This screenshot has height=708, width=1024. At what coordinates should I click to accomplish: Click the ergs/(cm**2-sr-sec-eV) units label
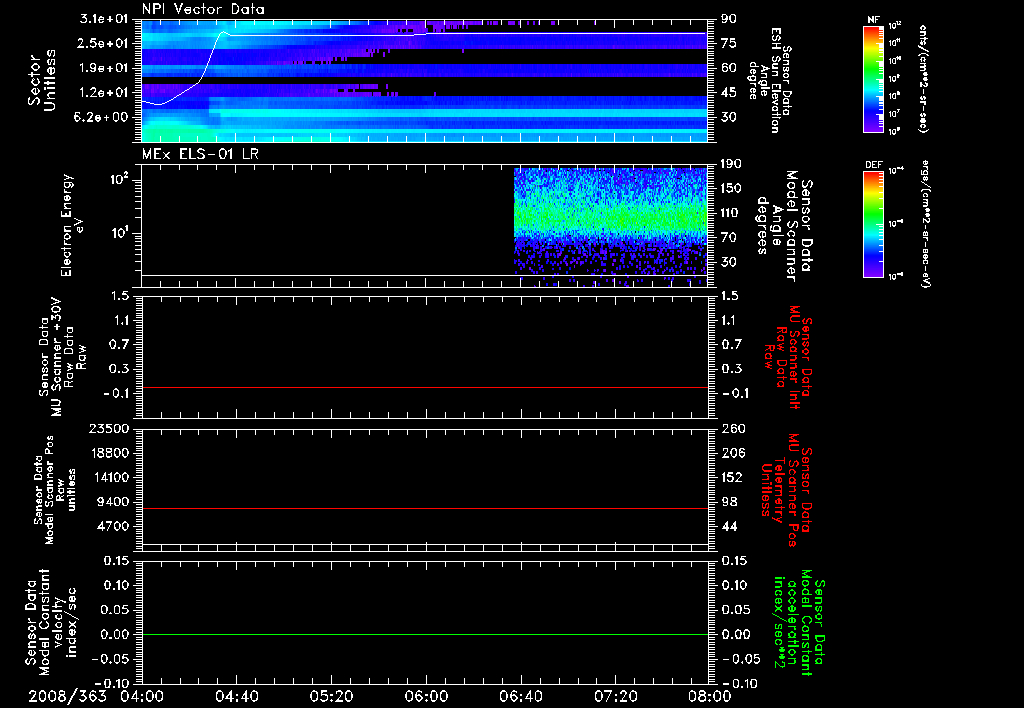pyautogui.click(x=925, y=224)
